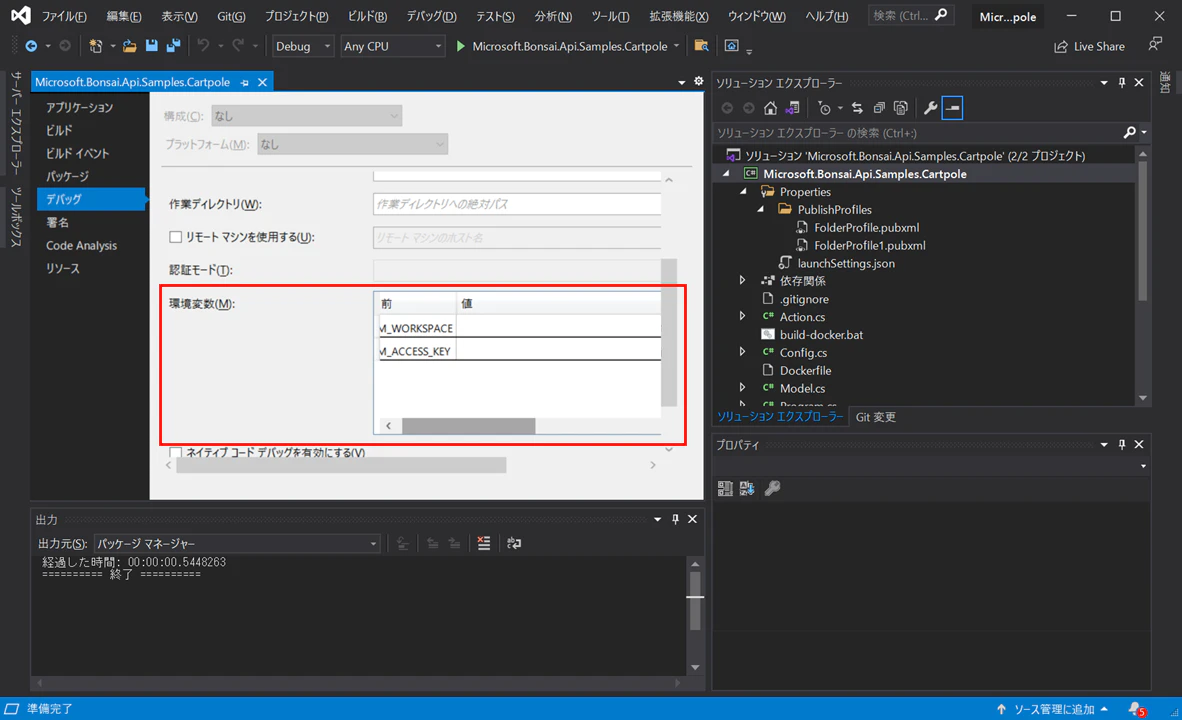Open Properties via the wrench icon
1182x720 pixels.
pyautogui.click(x=931, y=108)
